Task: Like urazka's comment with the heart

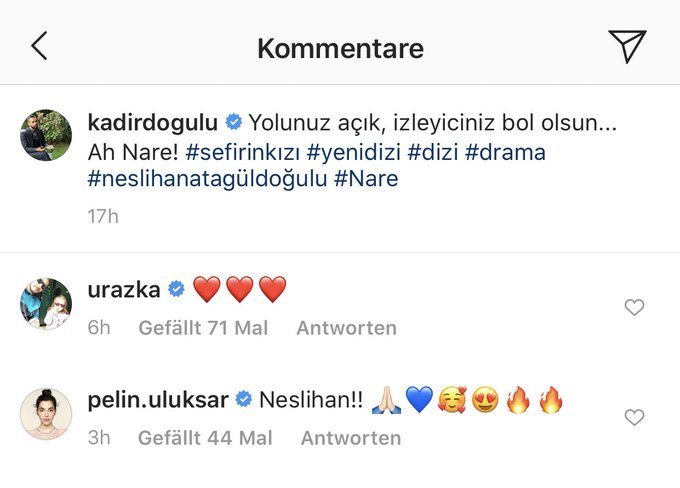Action: click(x=634, y=307)
